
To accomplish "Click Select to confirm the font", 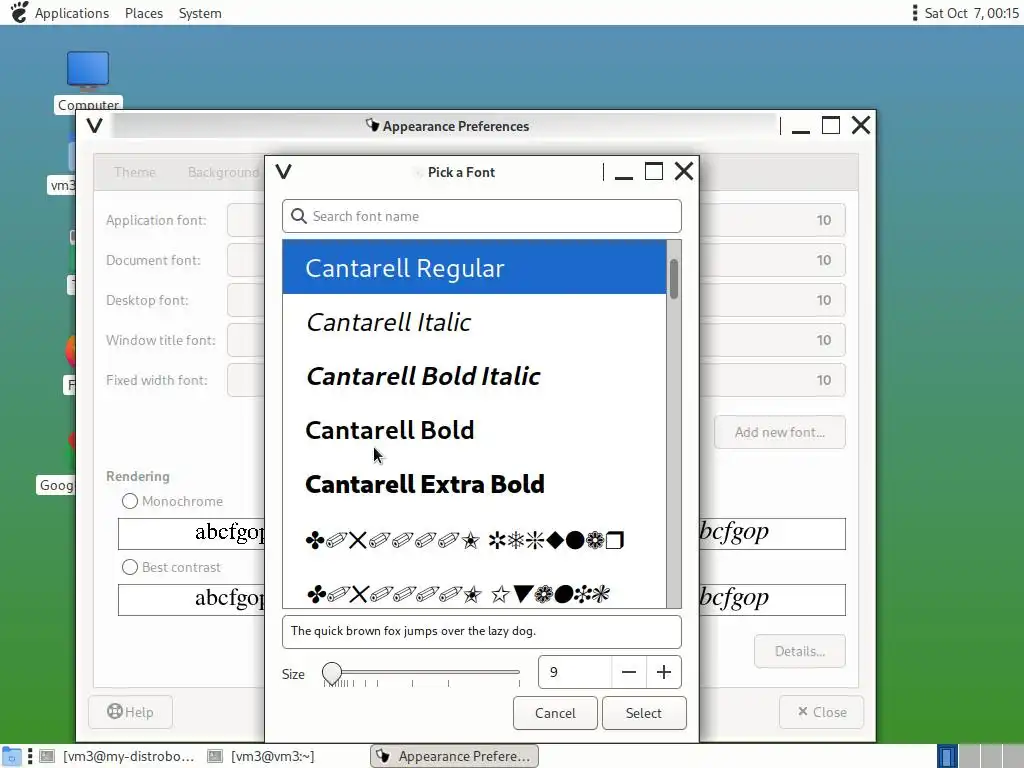I will click(644, 713).
